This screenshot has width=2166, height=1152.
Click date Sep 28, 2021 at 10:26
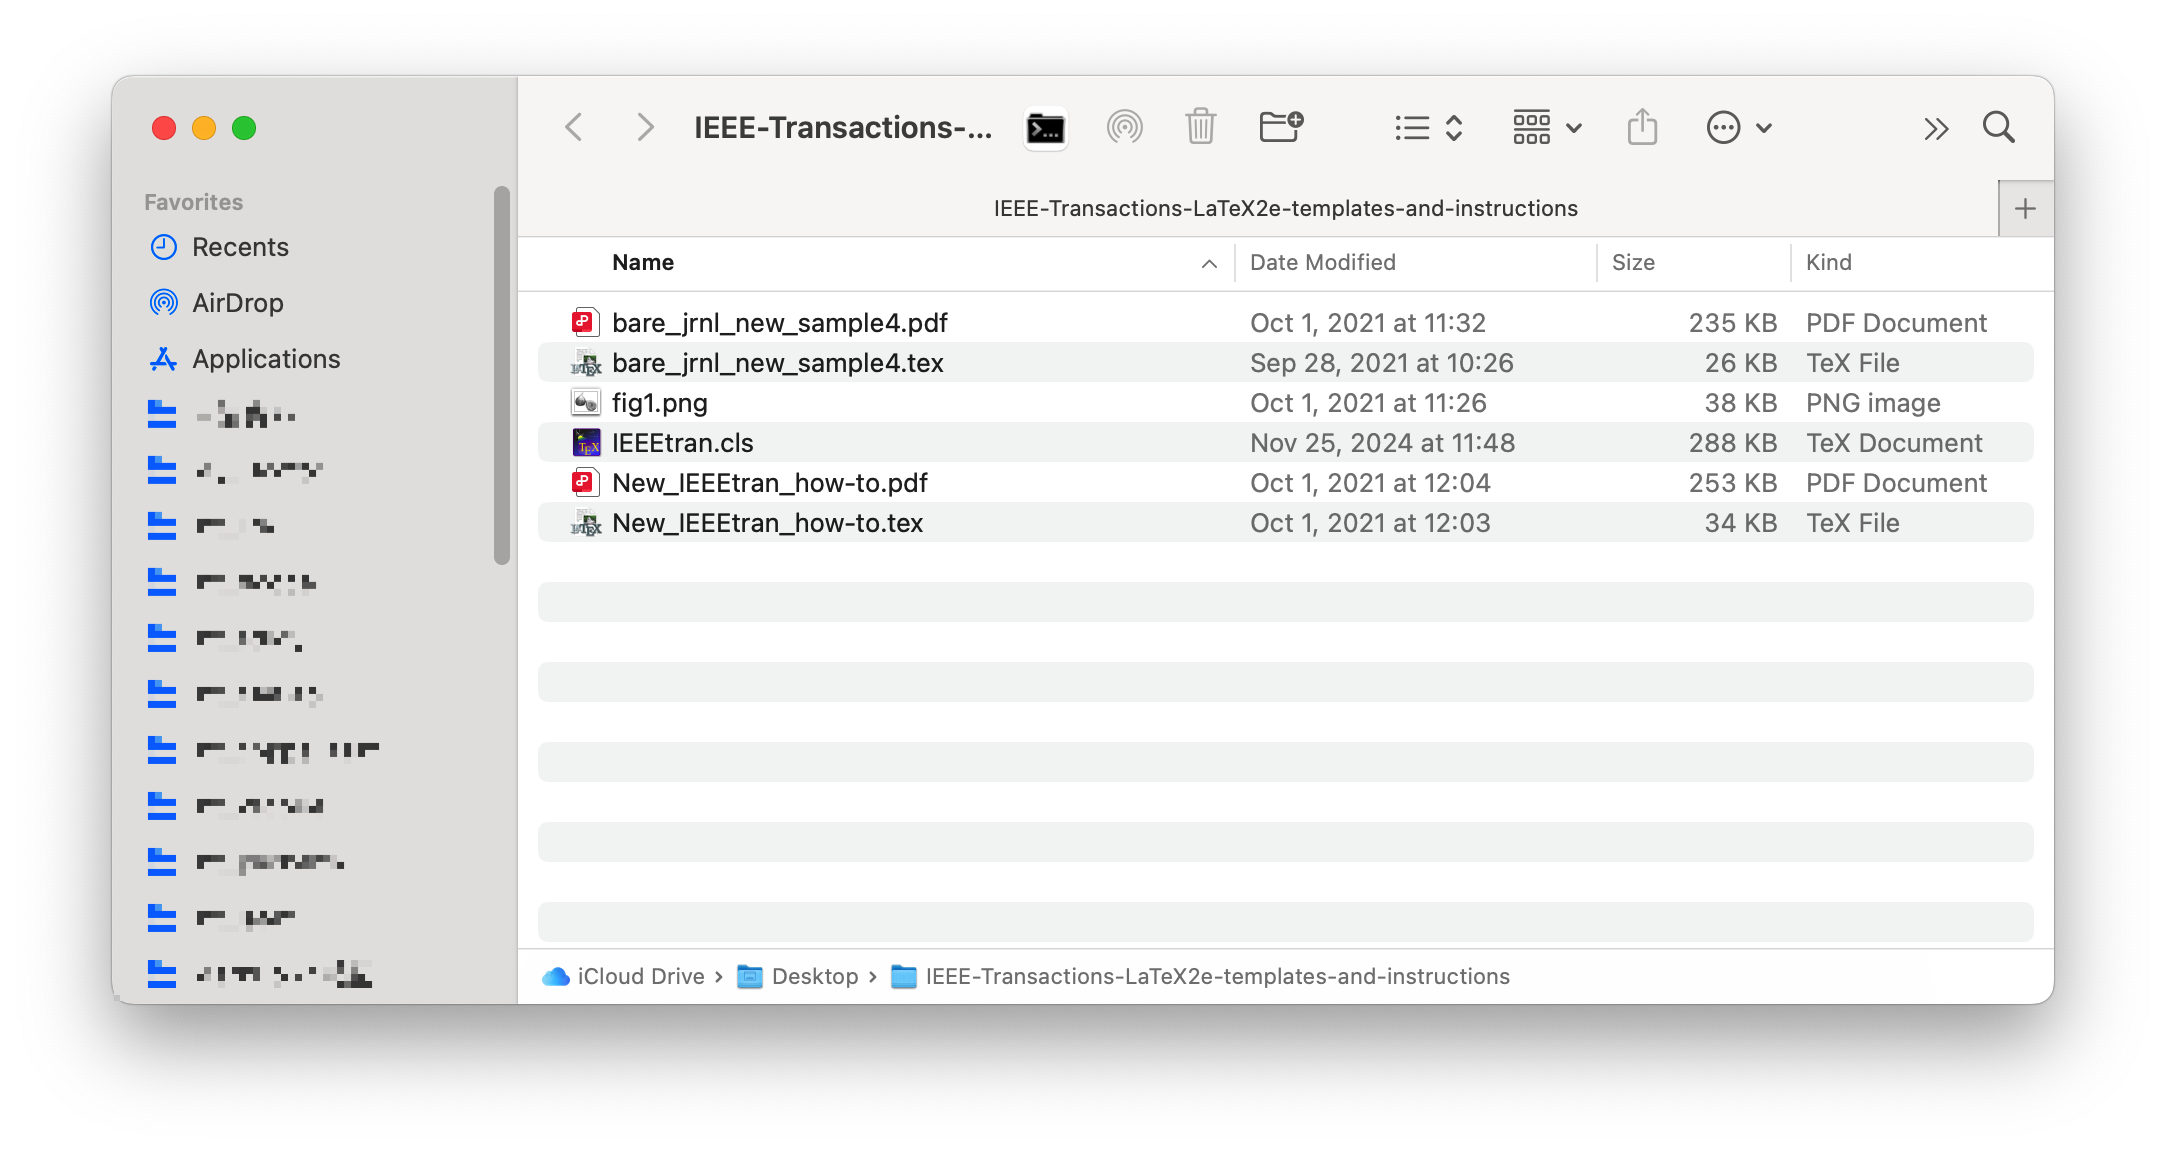1381,363
